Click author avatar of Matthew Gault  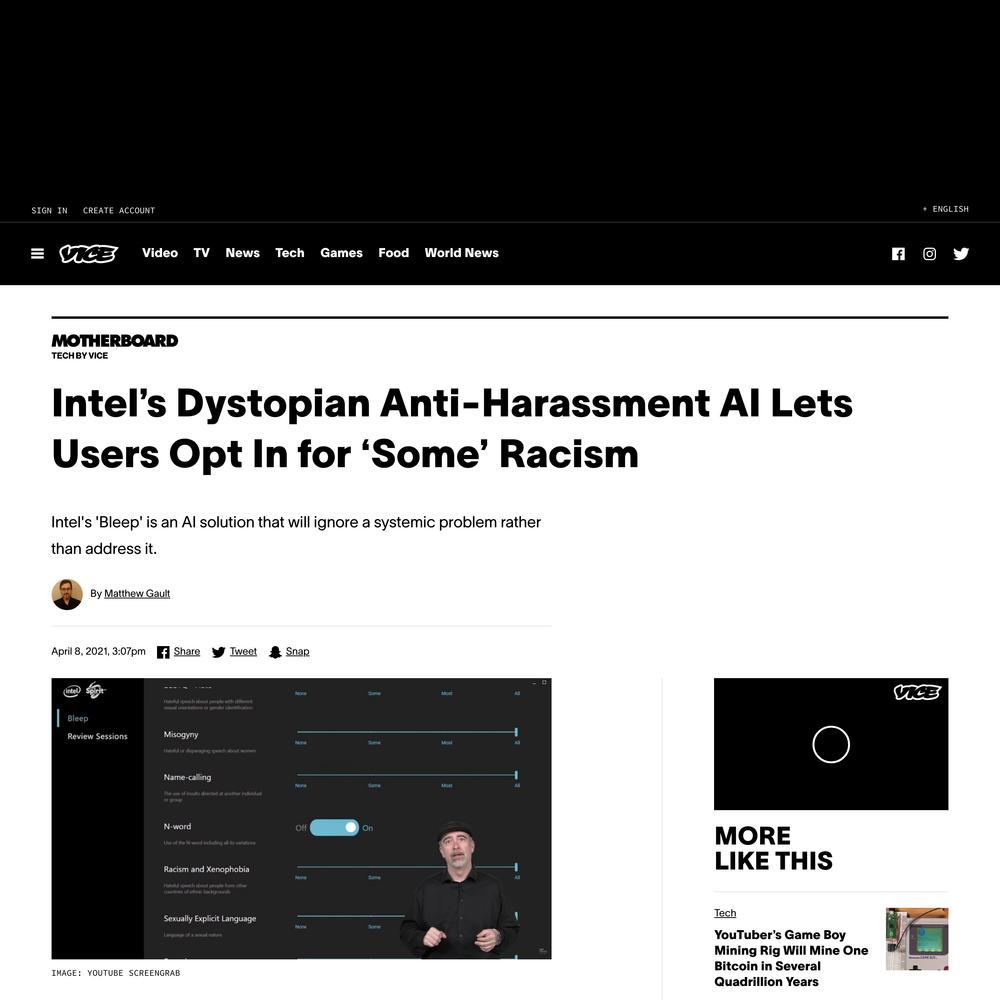click(67, 594)
